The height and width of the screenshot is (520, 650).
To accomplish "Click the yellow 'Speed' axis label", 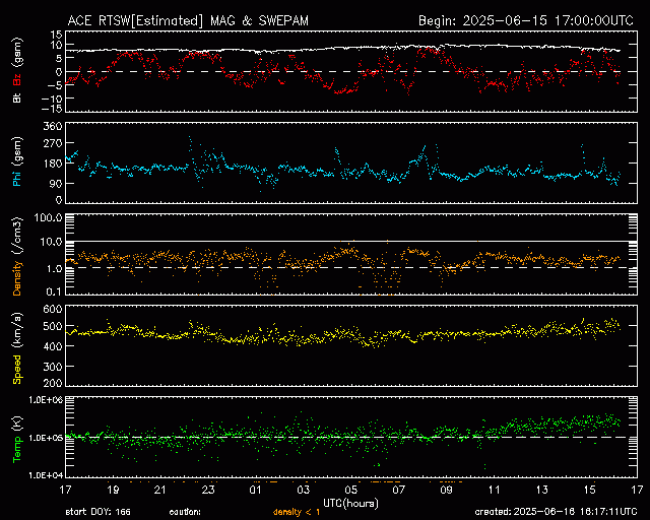I will (17, 369).
